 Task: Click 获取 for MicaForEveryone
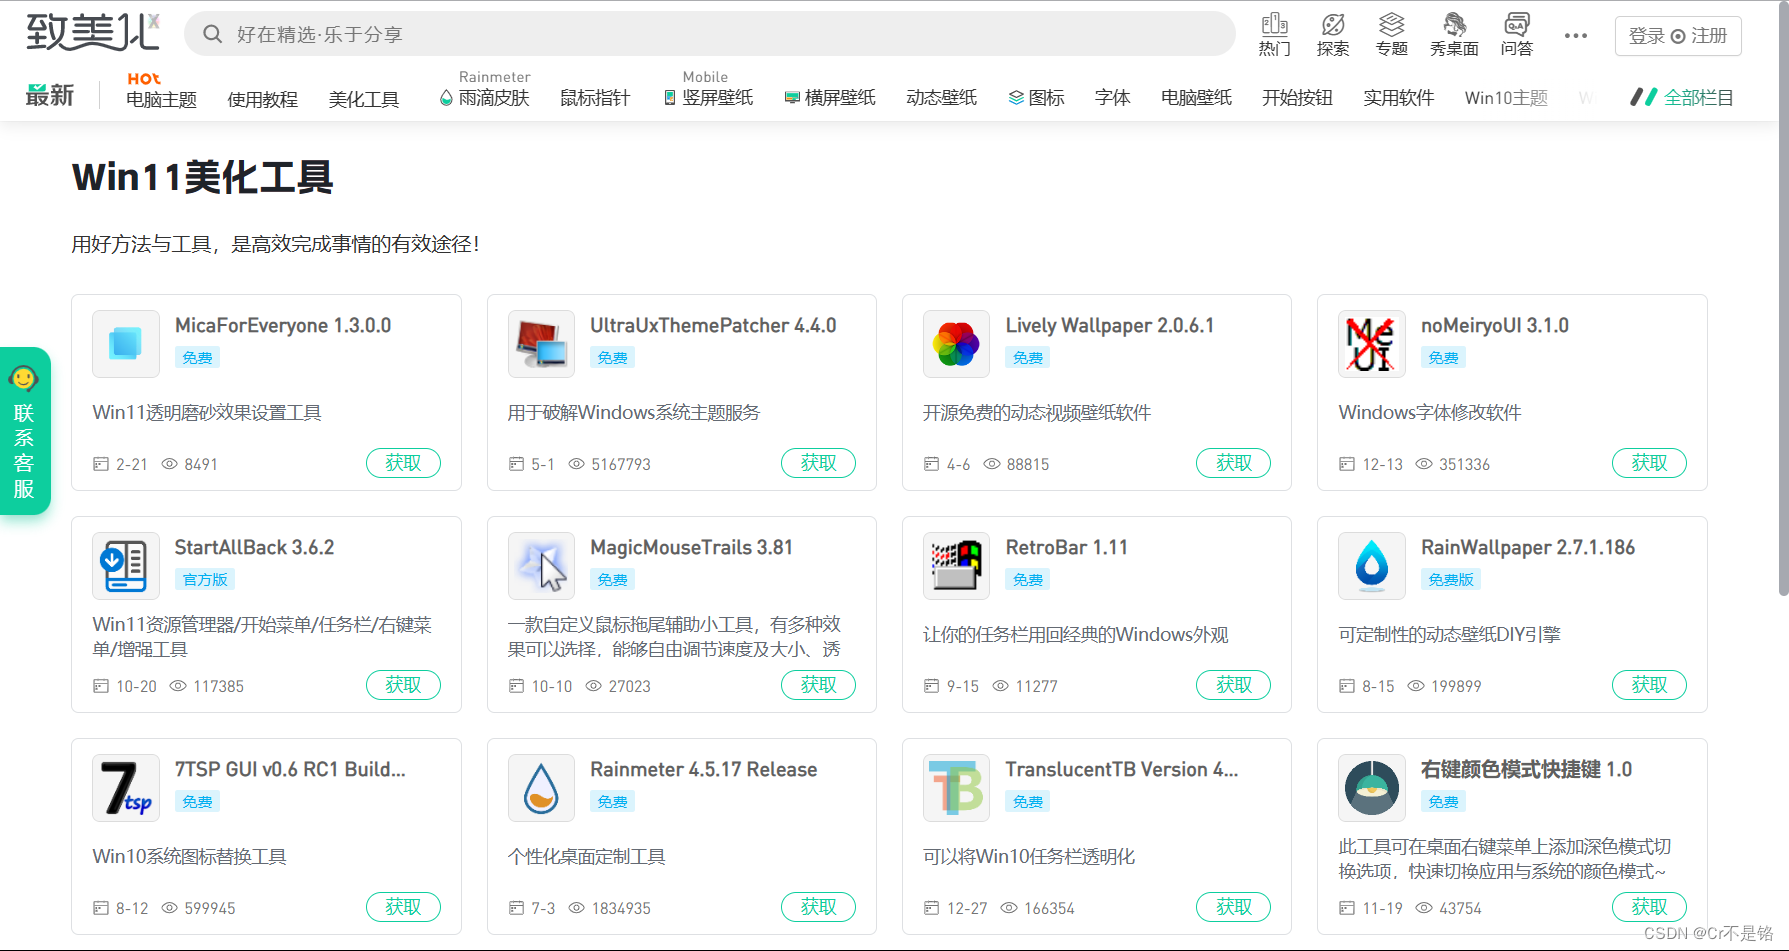pos(403,463)
